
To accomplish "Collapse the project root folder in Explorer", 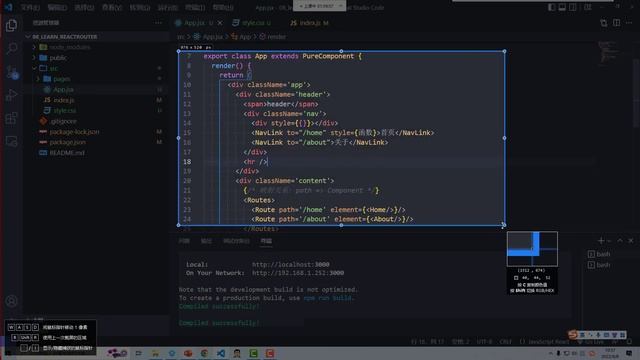I will [28, 37].
